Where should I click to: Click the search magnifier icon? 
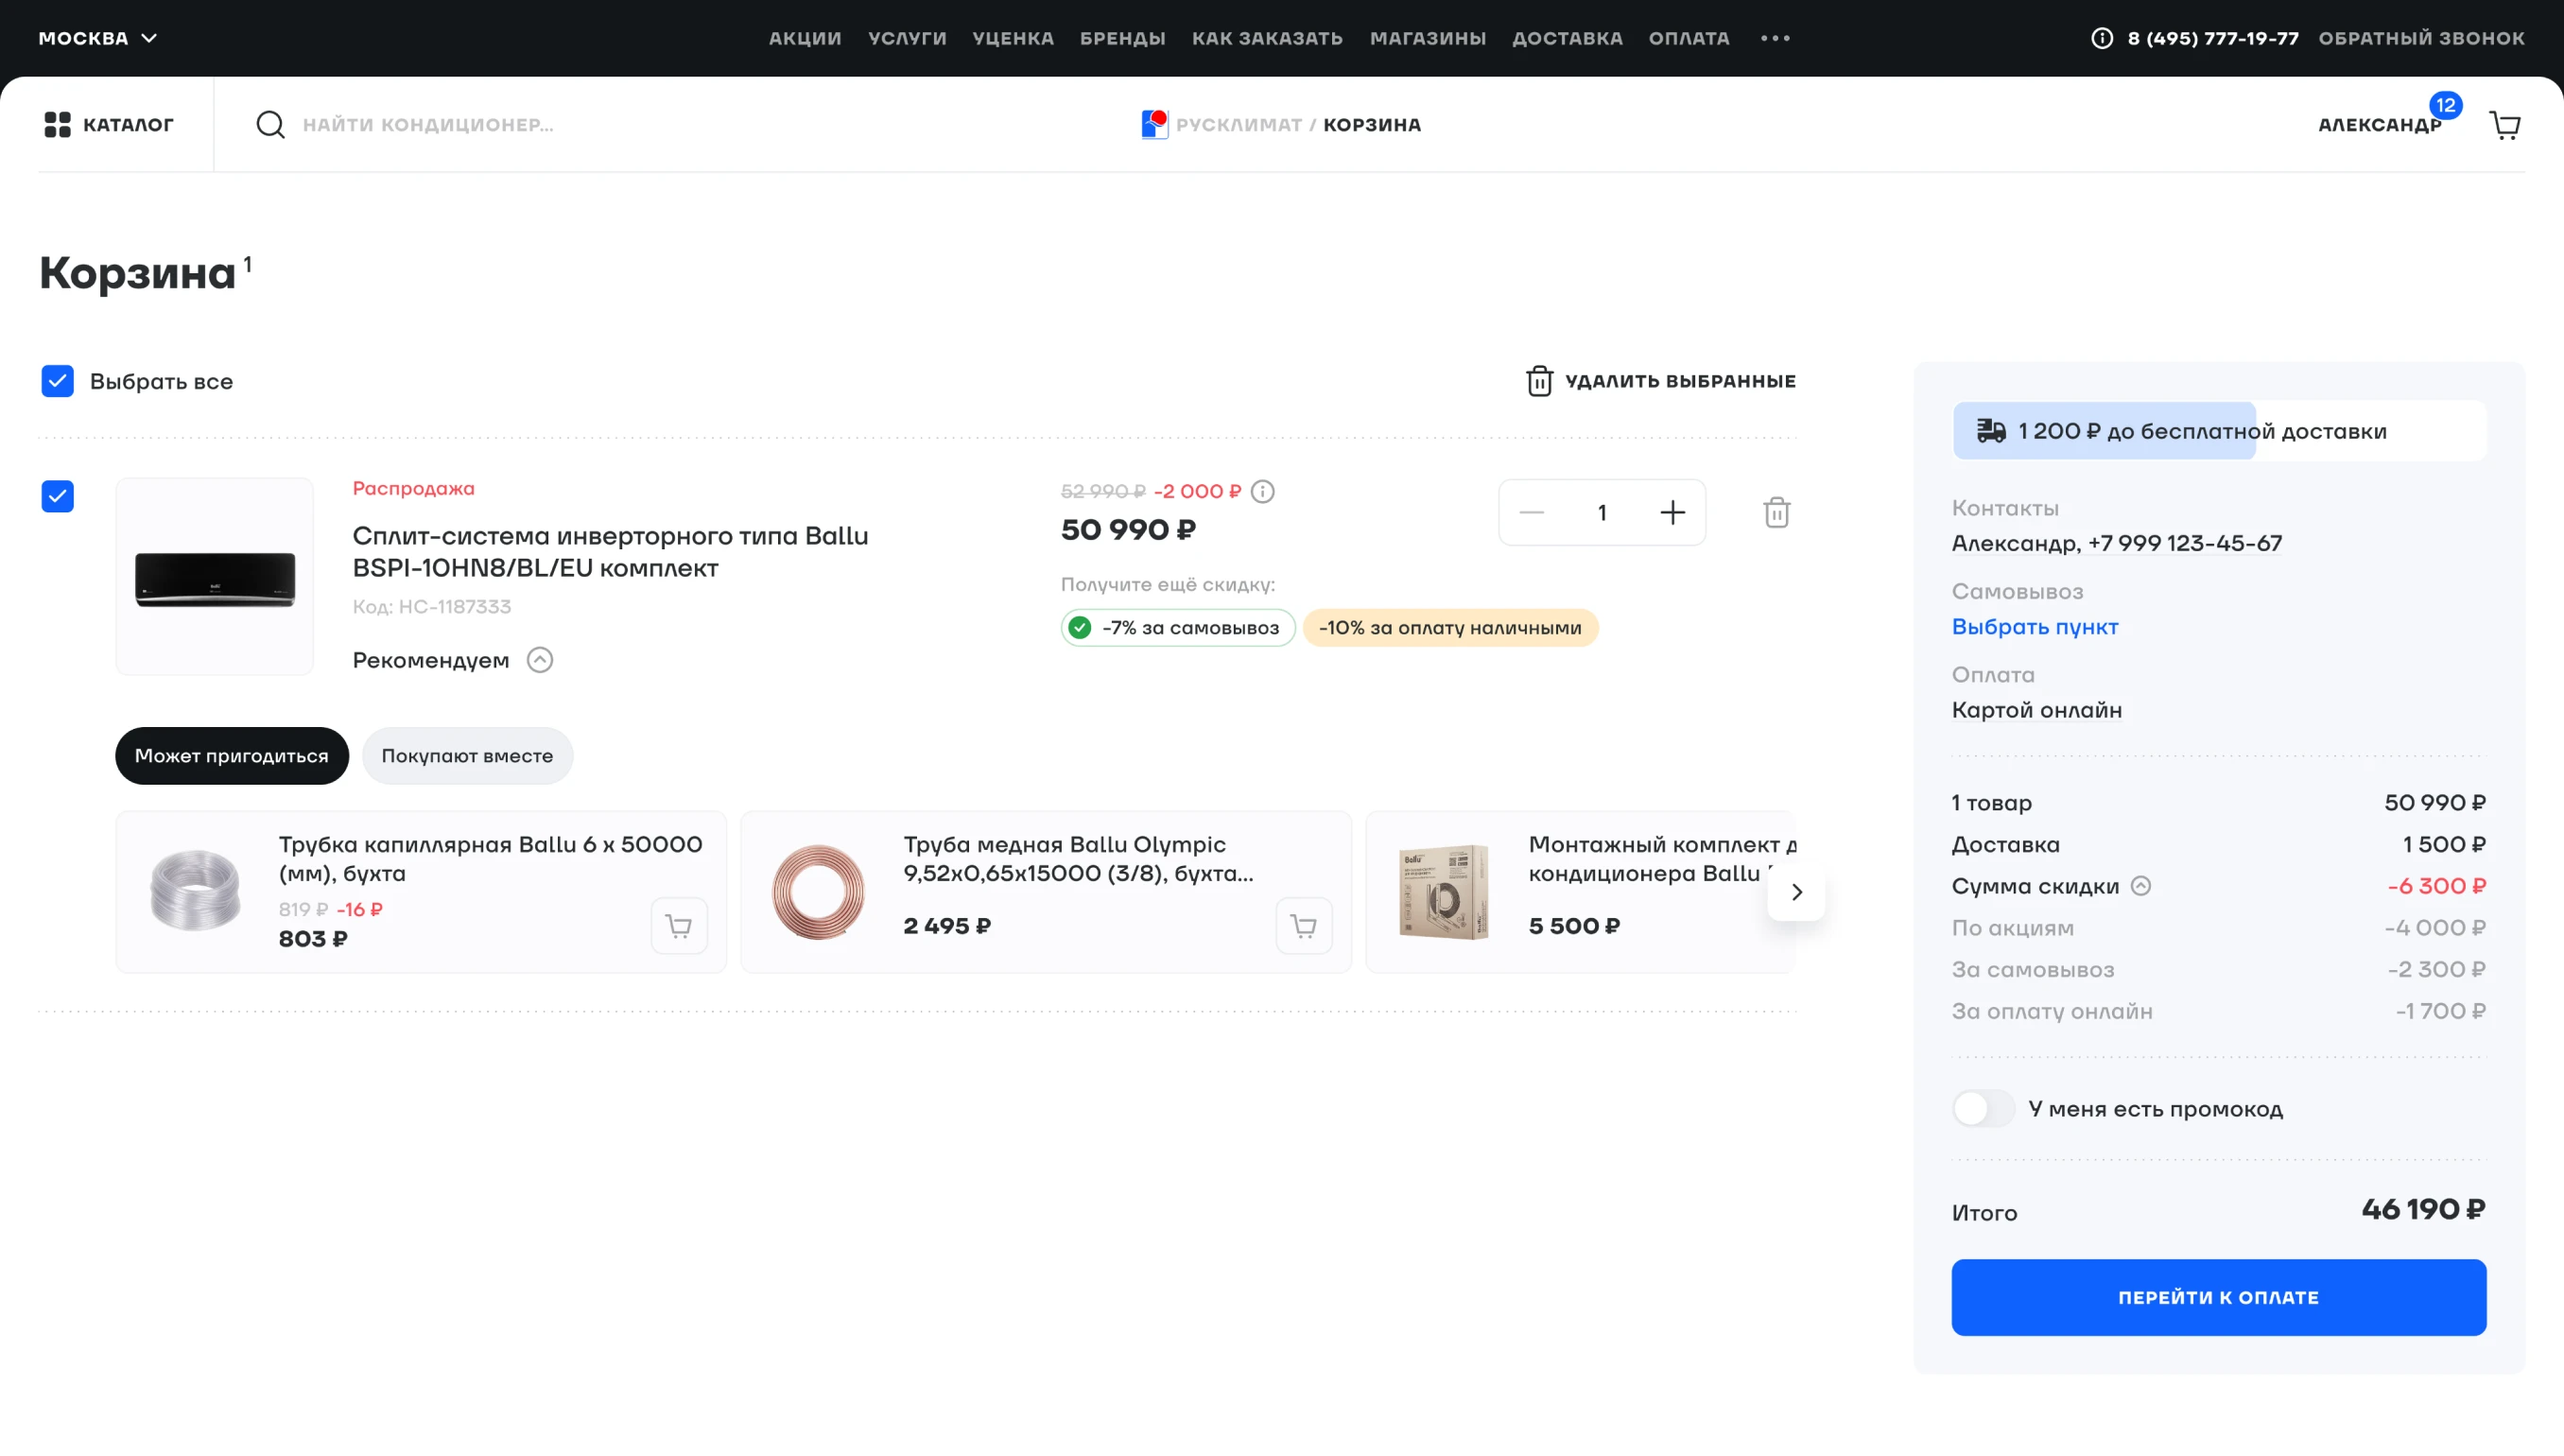point(270,125)
